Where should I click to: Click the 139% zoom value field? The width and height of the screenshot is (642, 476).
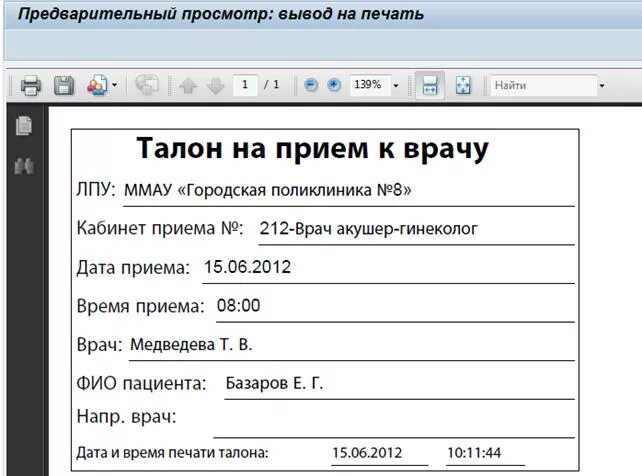tap(370, 85)
